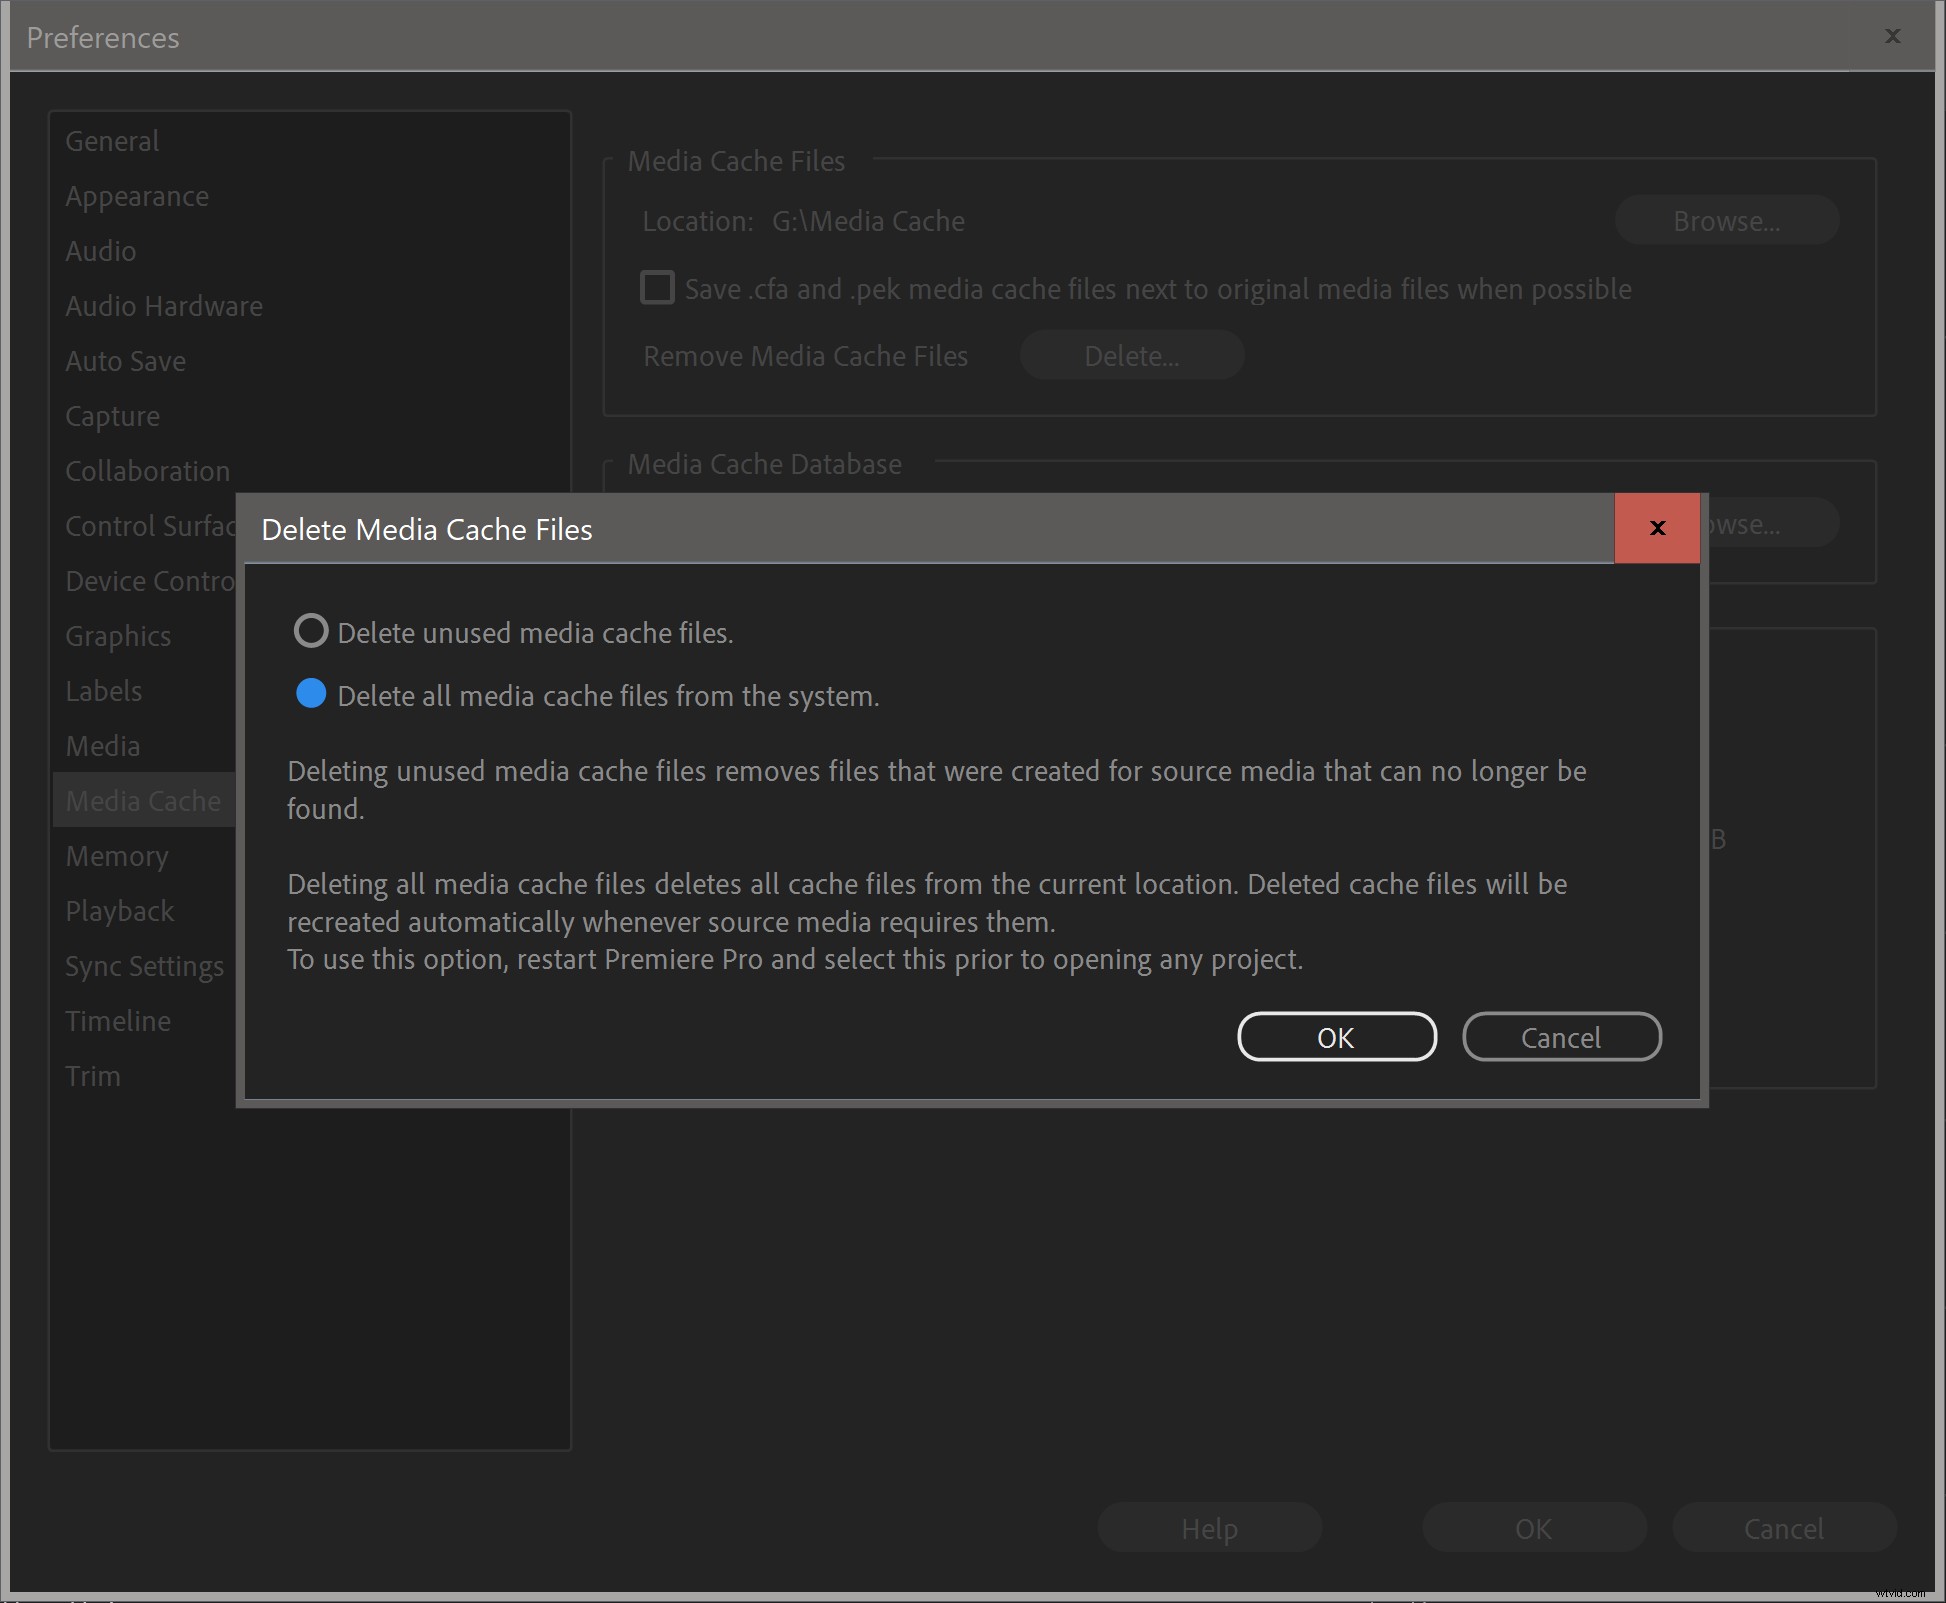Open the Collaboration settings
Viewport: 1946px width, 1603px height.
(147, 471)
